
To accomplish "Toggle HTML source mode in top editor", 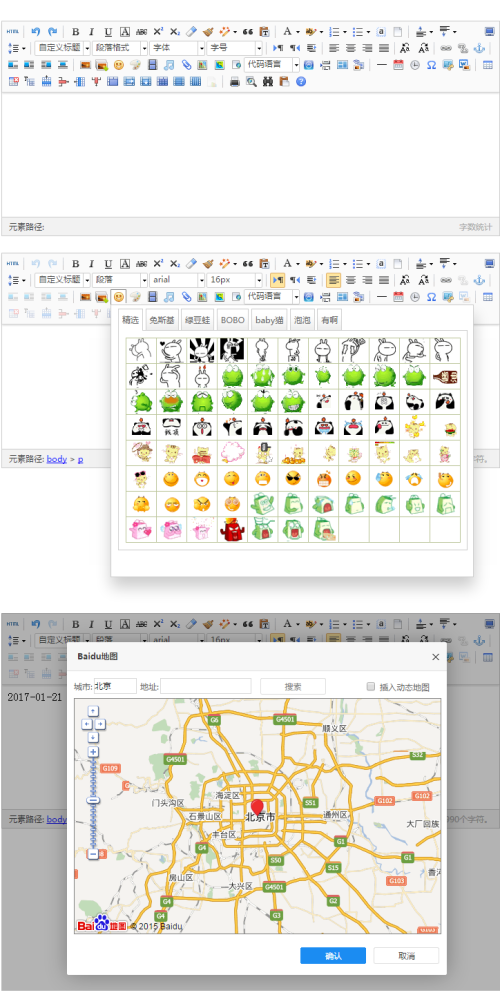I will (x=13, y=31).
